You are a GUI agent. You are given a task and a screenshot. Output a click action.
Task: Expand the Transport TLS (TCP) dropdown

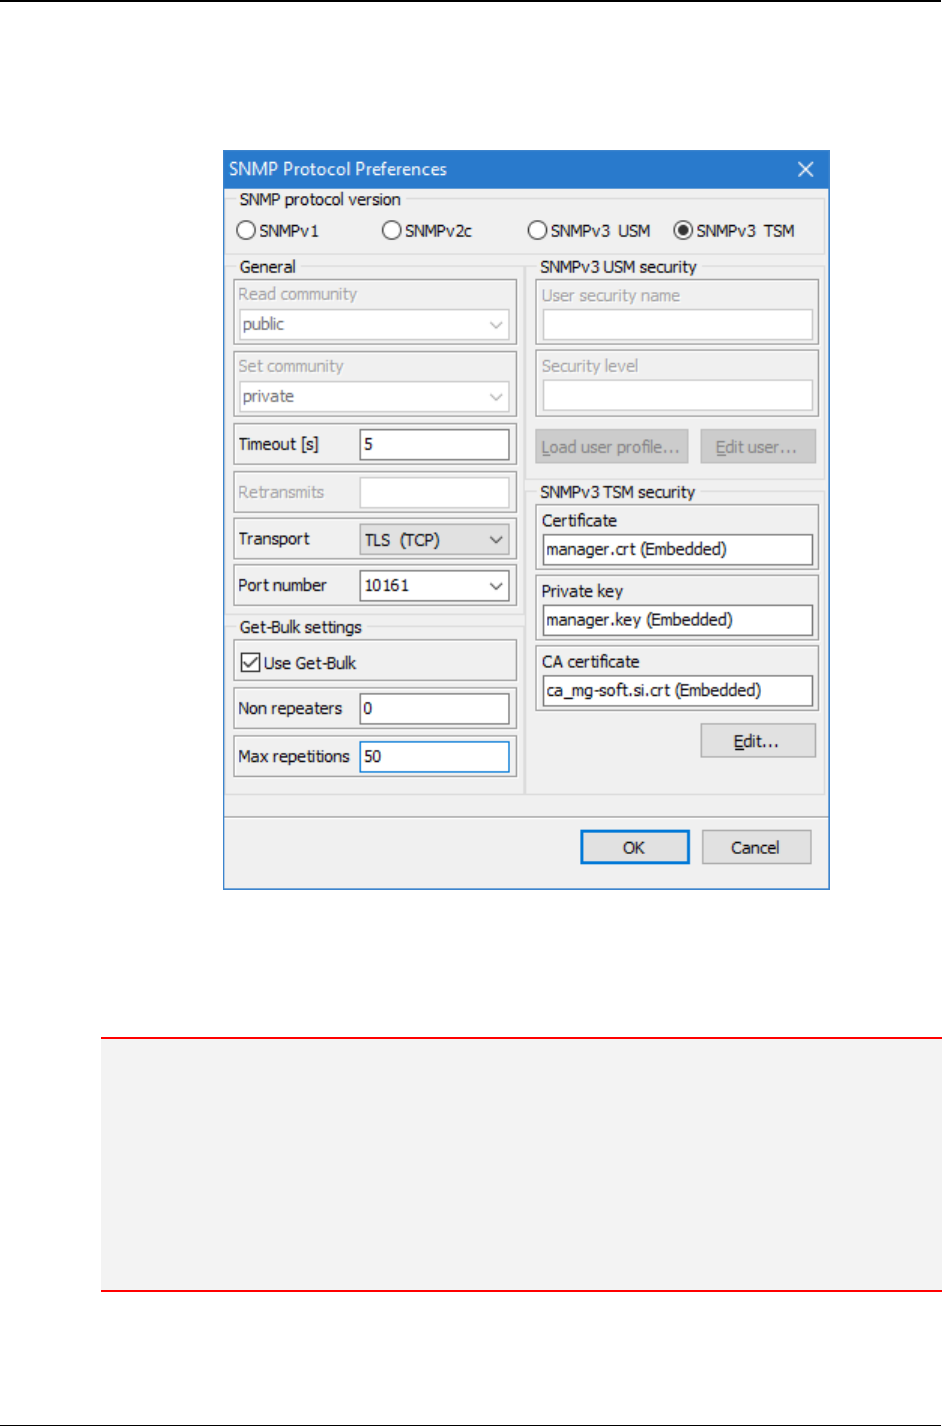[x=496, y=539]
